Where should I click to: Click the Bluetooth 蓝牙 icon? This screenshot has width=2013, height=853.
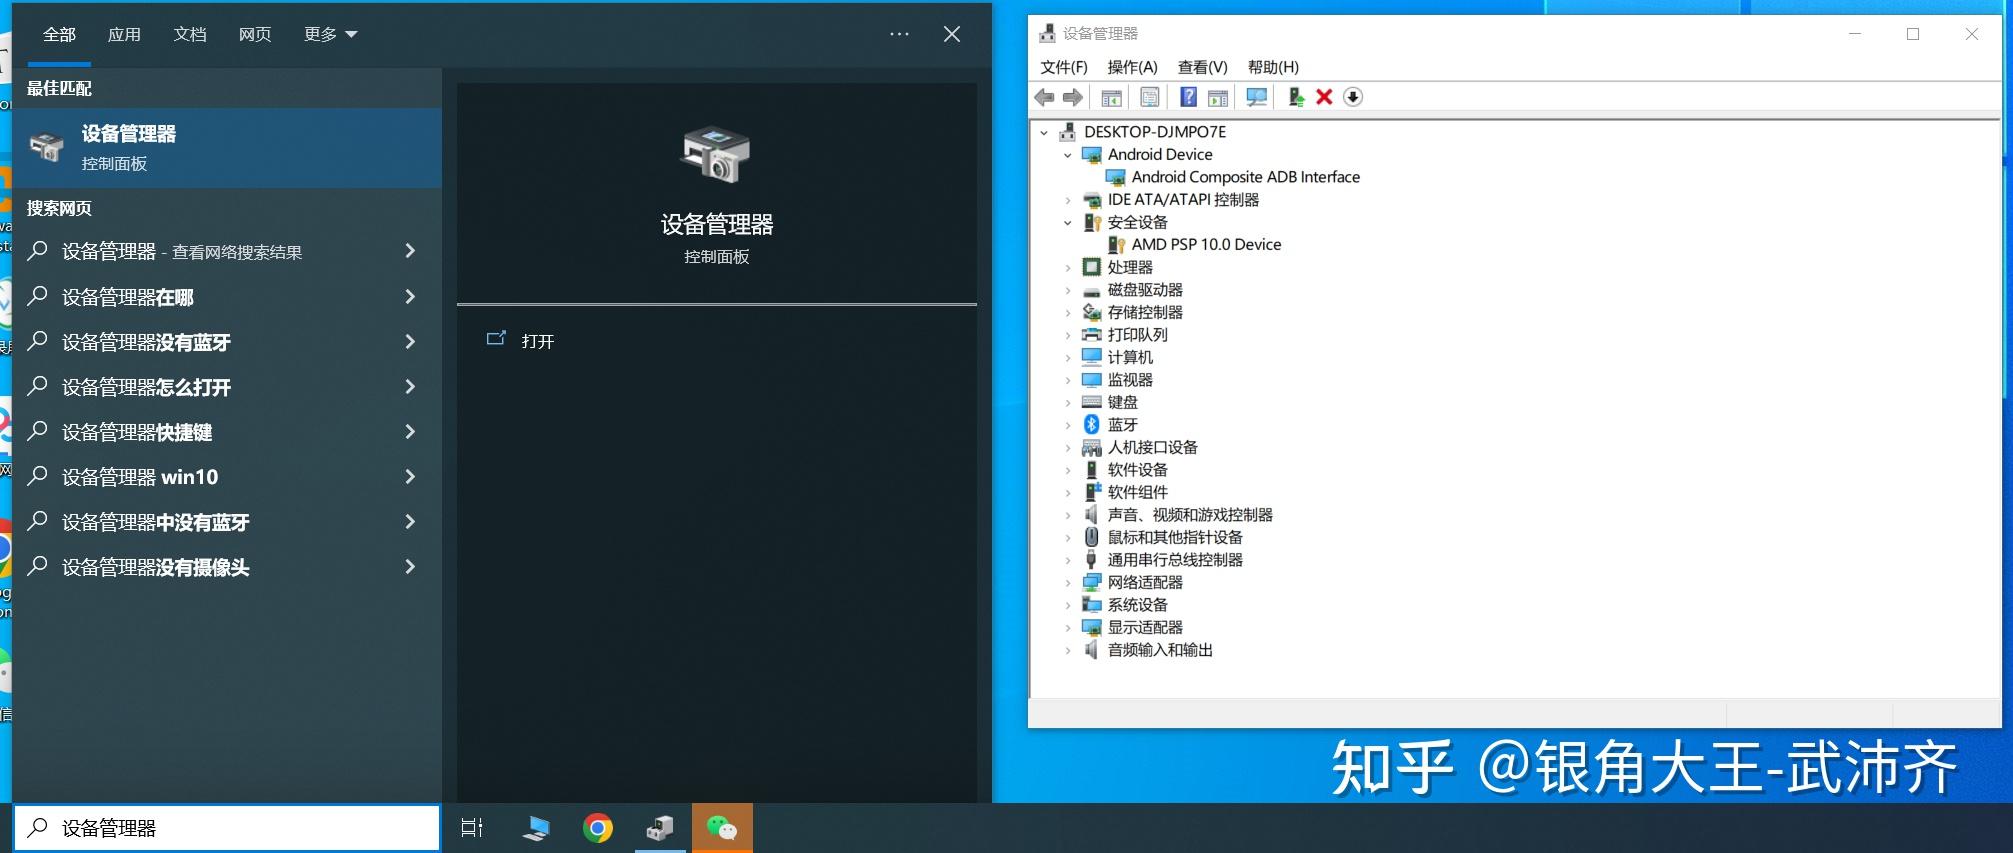pyautogui.click(x=1092, y=425)
